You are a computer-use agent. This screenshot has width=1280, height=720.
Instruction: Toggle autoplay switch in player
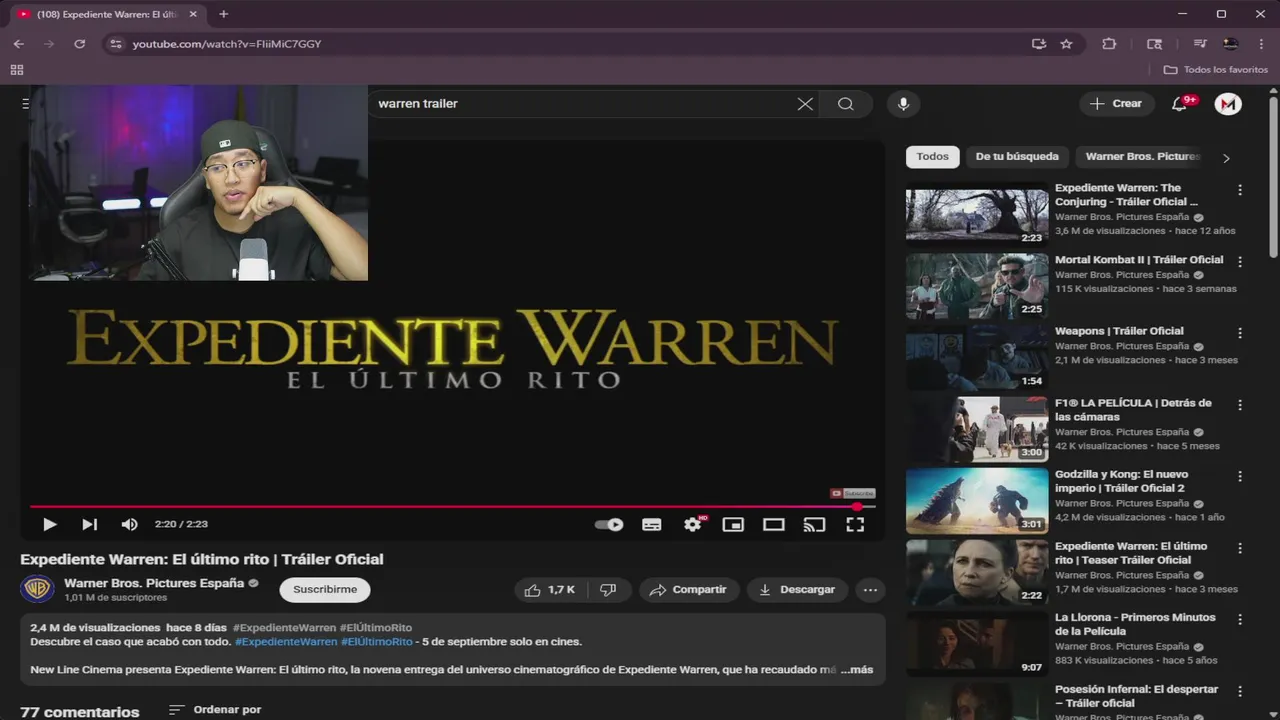(609, 524)
